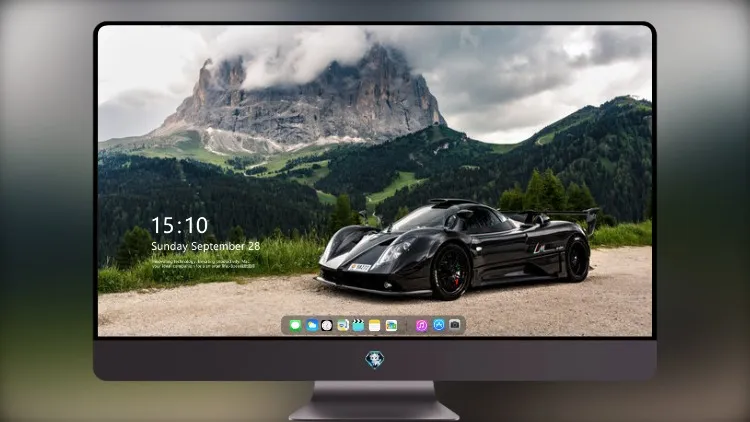The width and height of the screenshot is (750, 422).
Task: Open the yellow Notes app in dock
Action: [x=375, y=325]
